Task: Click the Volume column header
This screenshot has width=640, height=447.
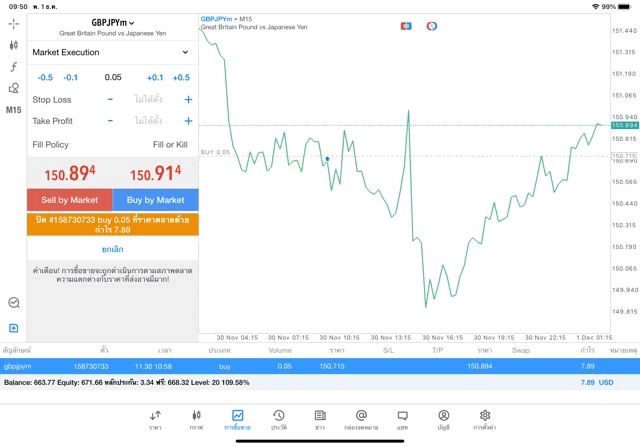Action: pos(280,350)
